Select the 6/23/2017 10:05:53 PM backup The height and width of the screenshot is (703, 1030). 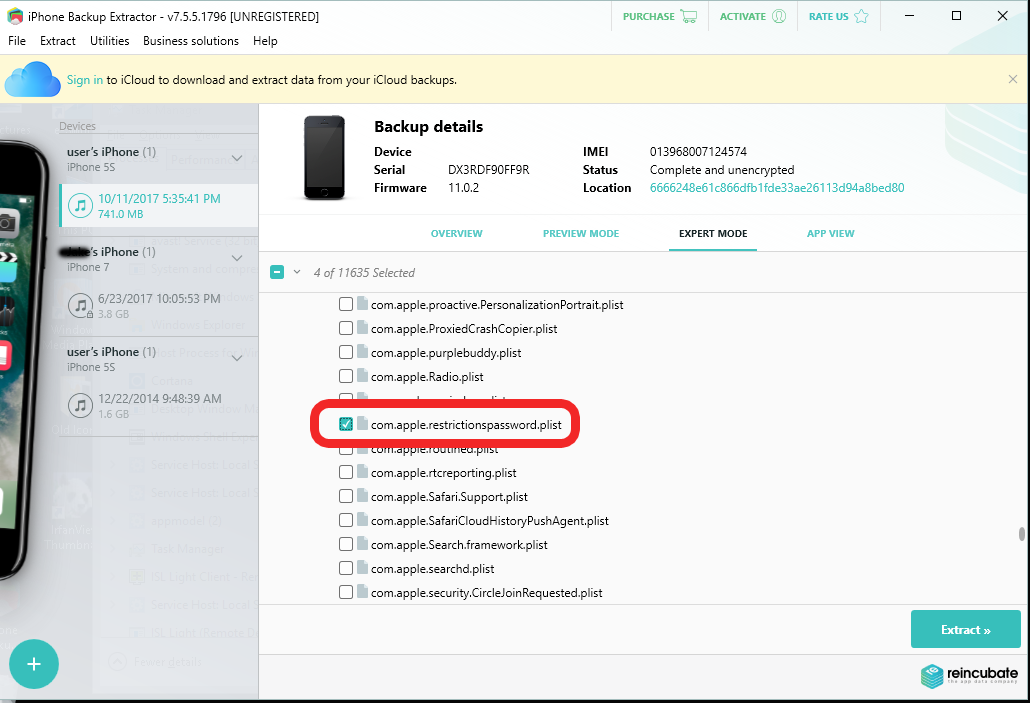(158, 306)
